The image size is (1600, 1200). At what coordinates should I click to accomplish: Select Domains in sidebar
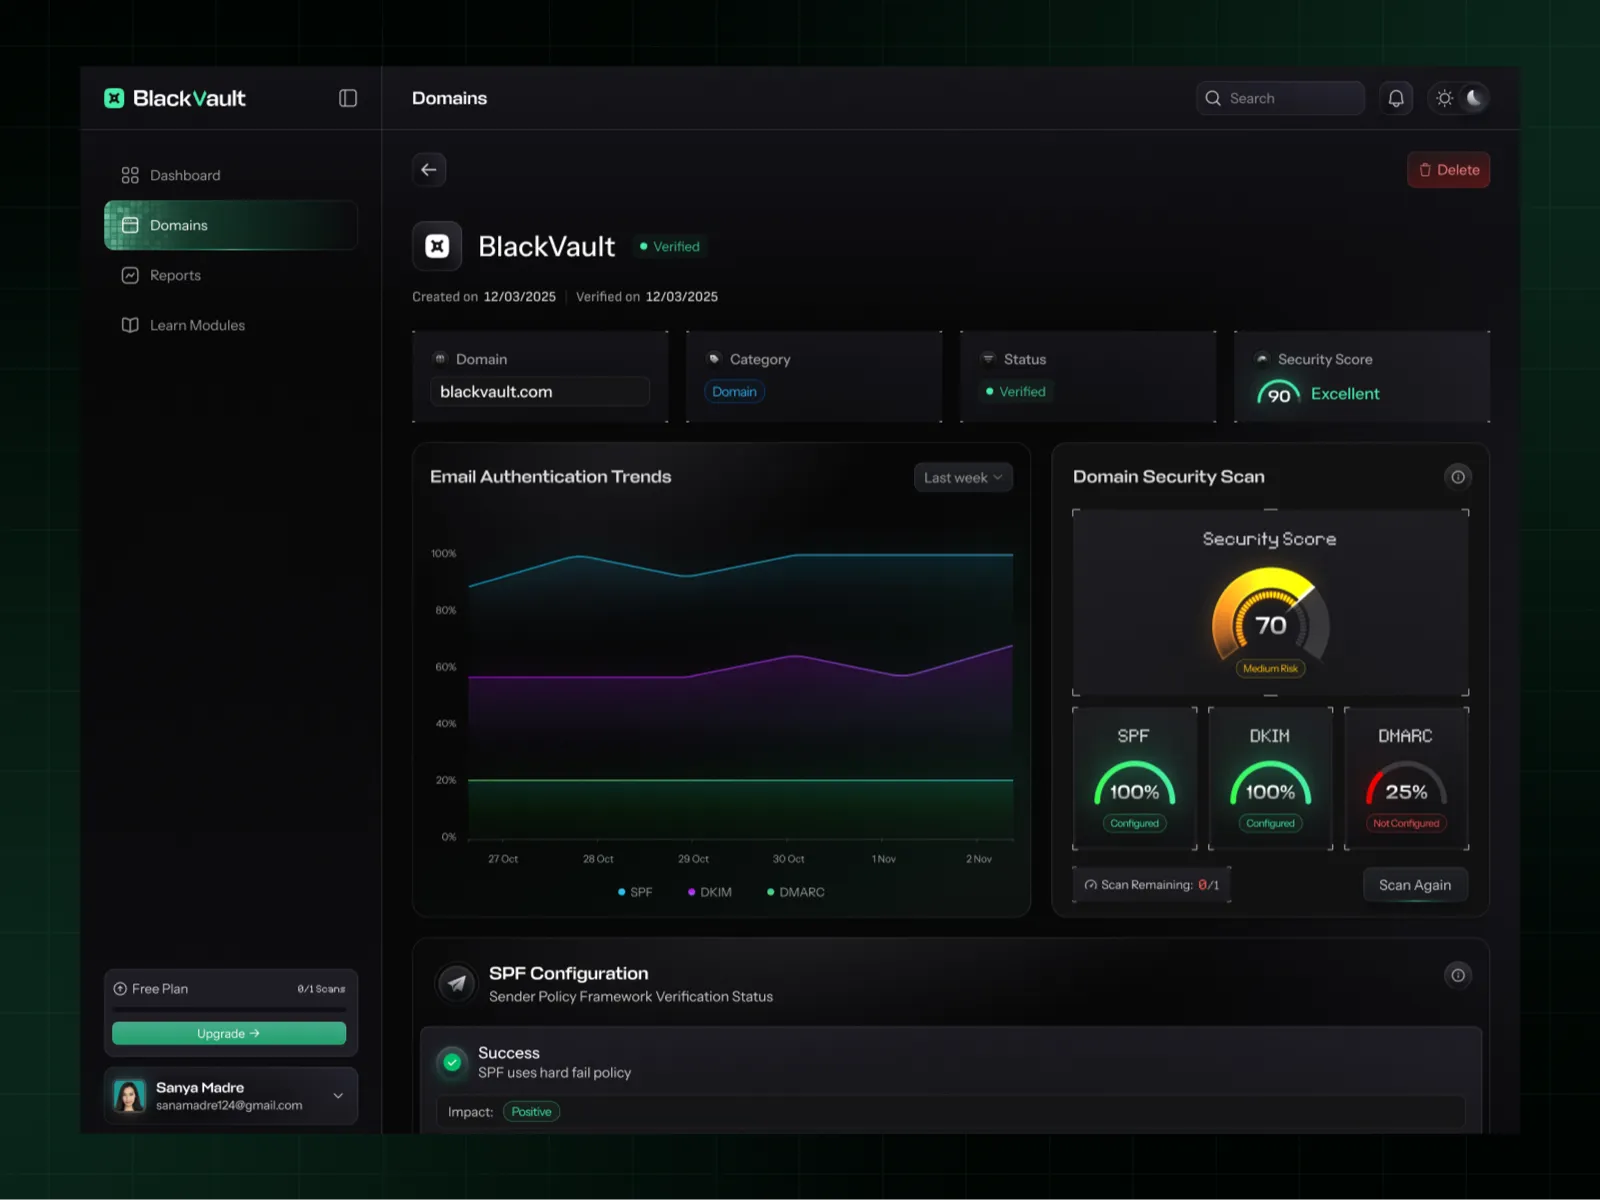[231, 225]
